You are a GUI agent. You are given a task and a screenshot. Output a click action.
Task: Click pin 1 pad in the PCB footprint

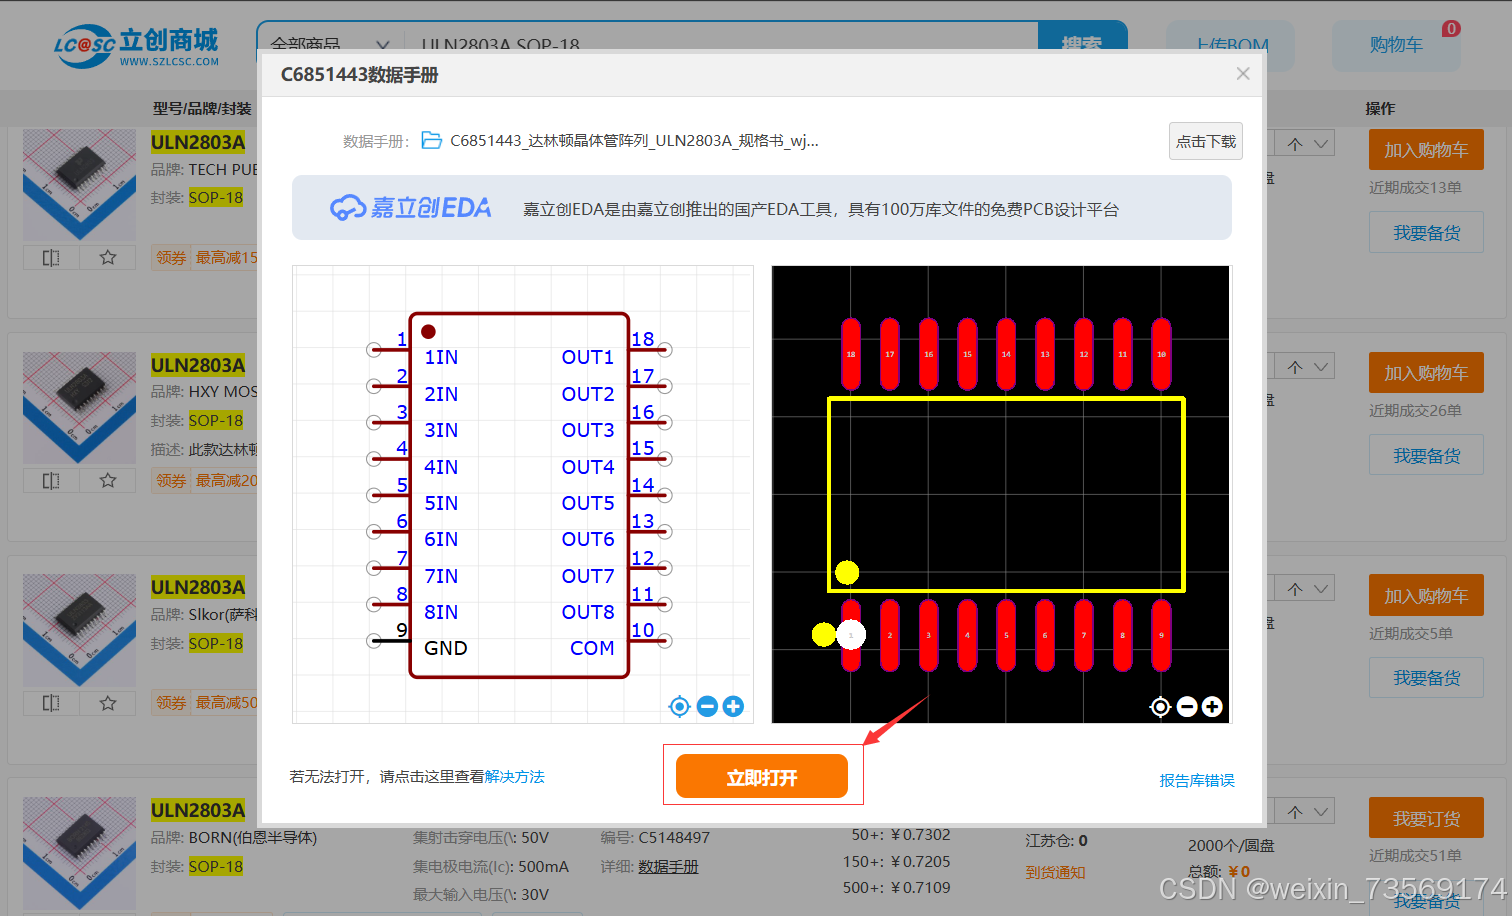point(851,635)
